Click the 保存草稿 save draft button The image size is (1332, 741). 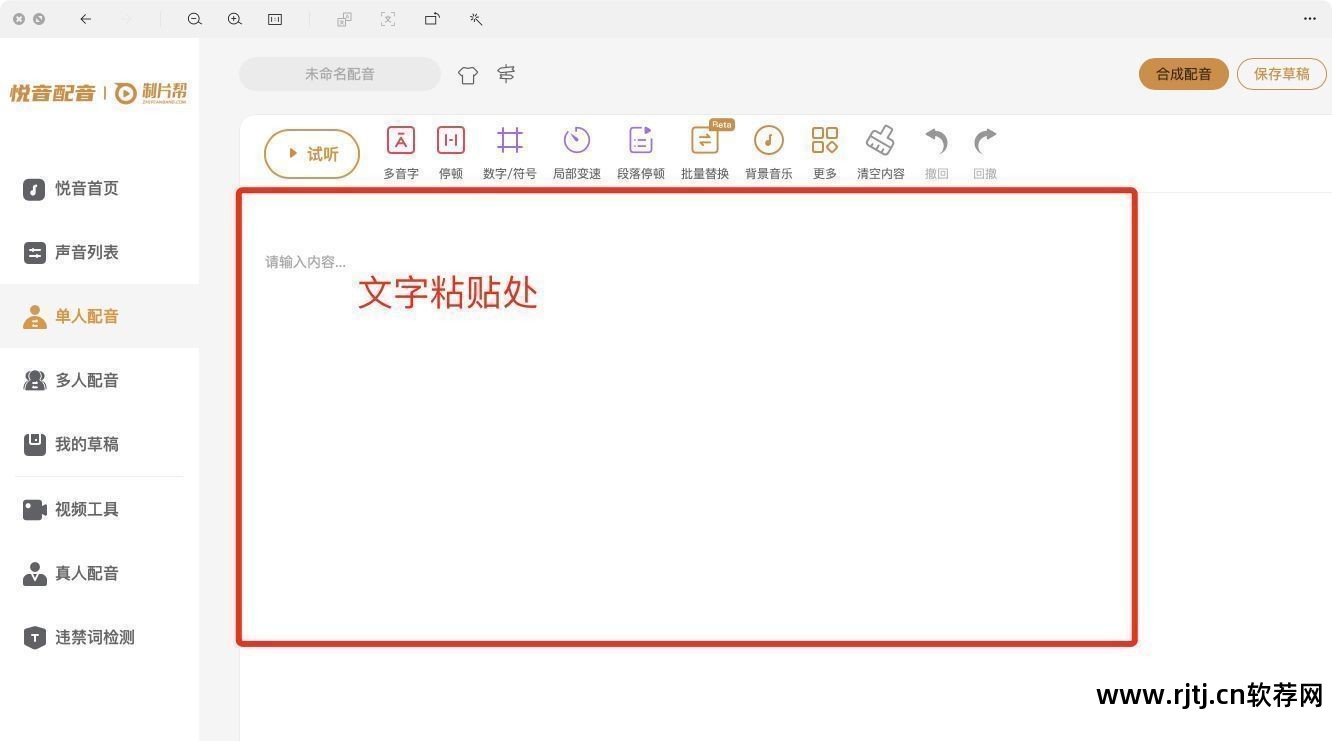[1282, 74]
